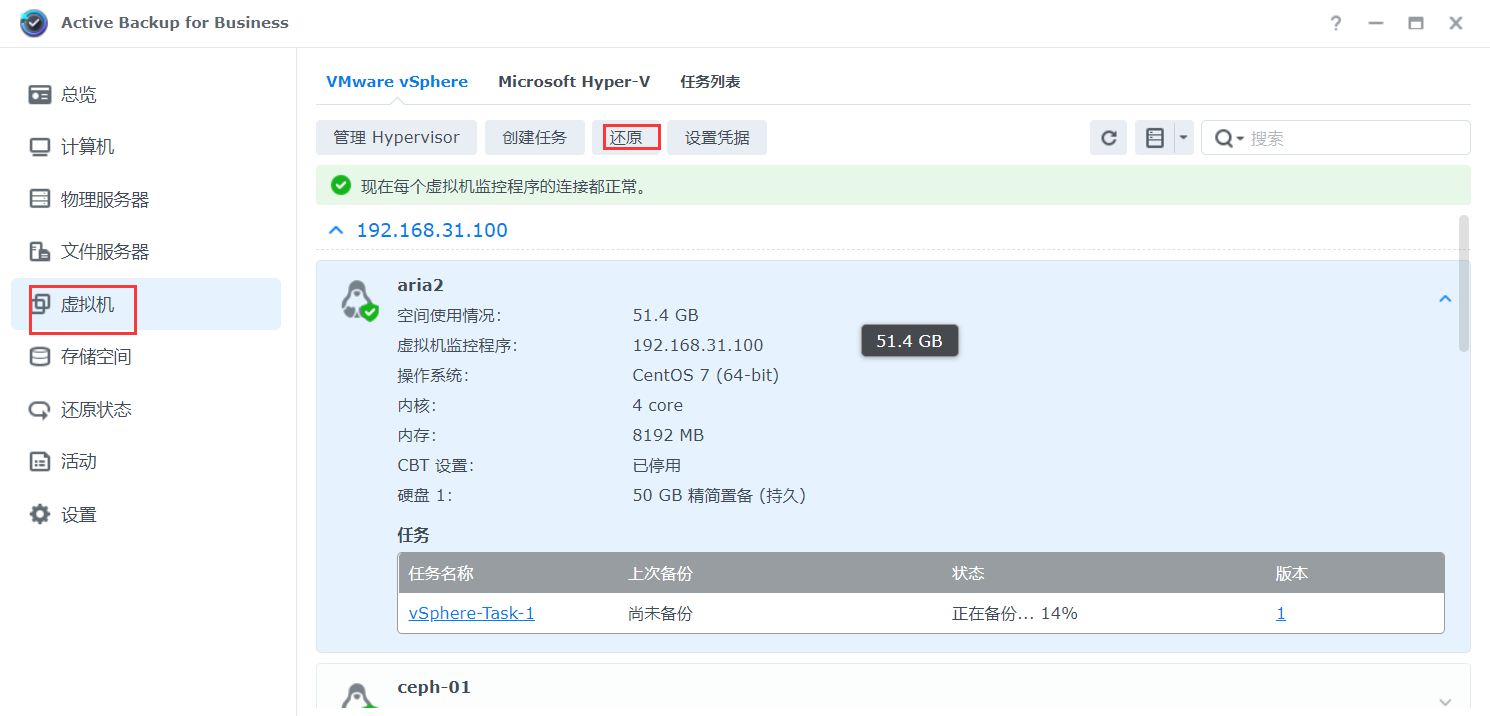Viewport: 1490px width, 716px height.
Task: Click the 50 GB 精简置备 (持久) value
Action: [719, 496]
